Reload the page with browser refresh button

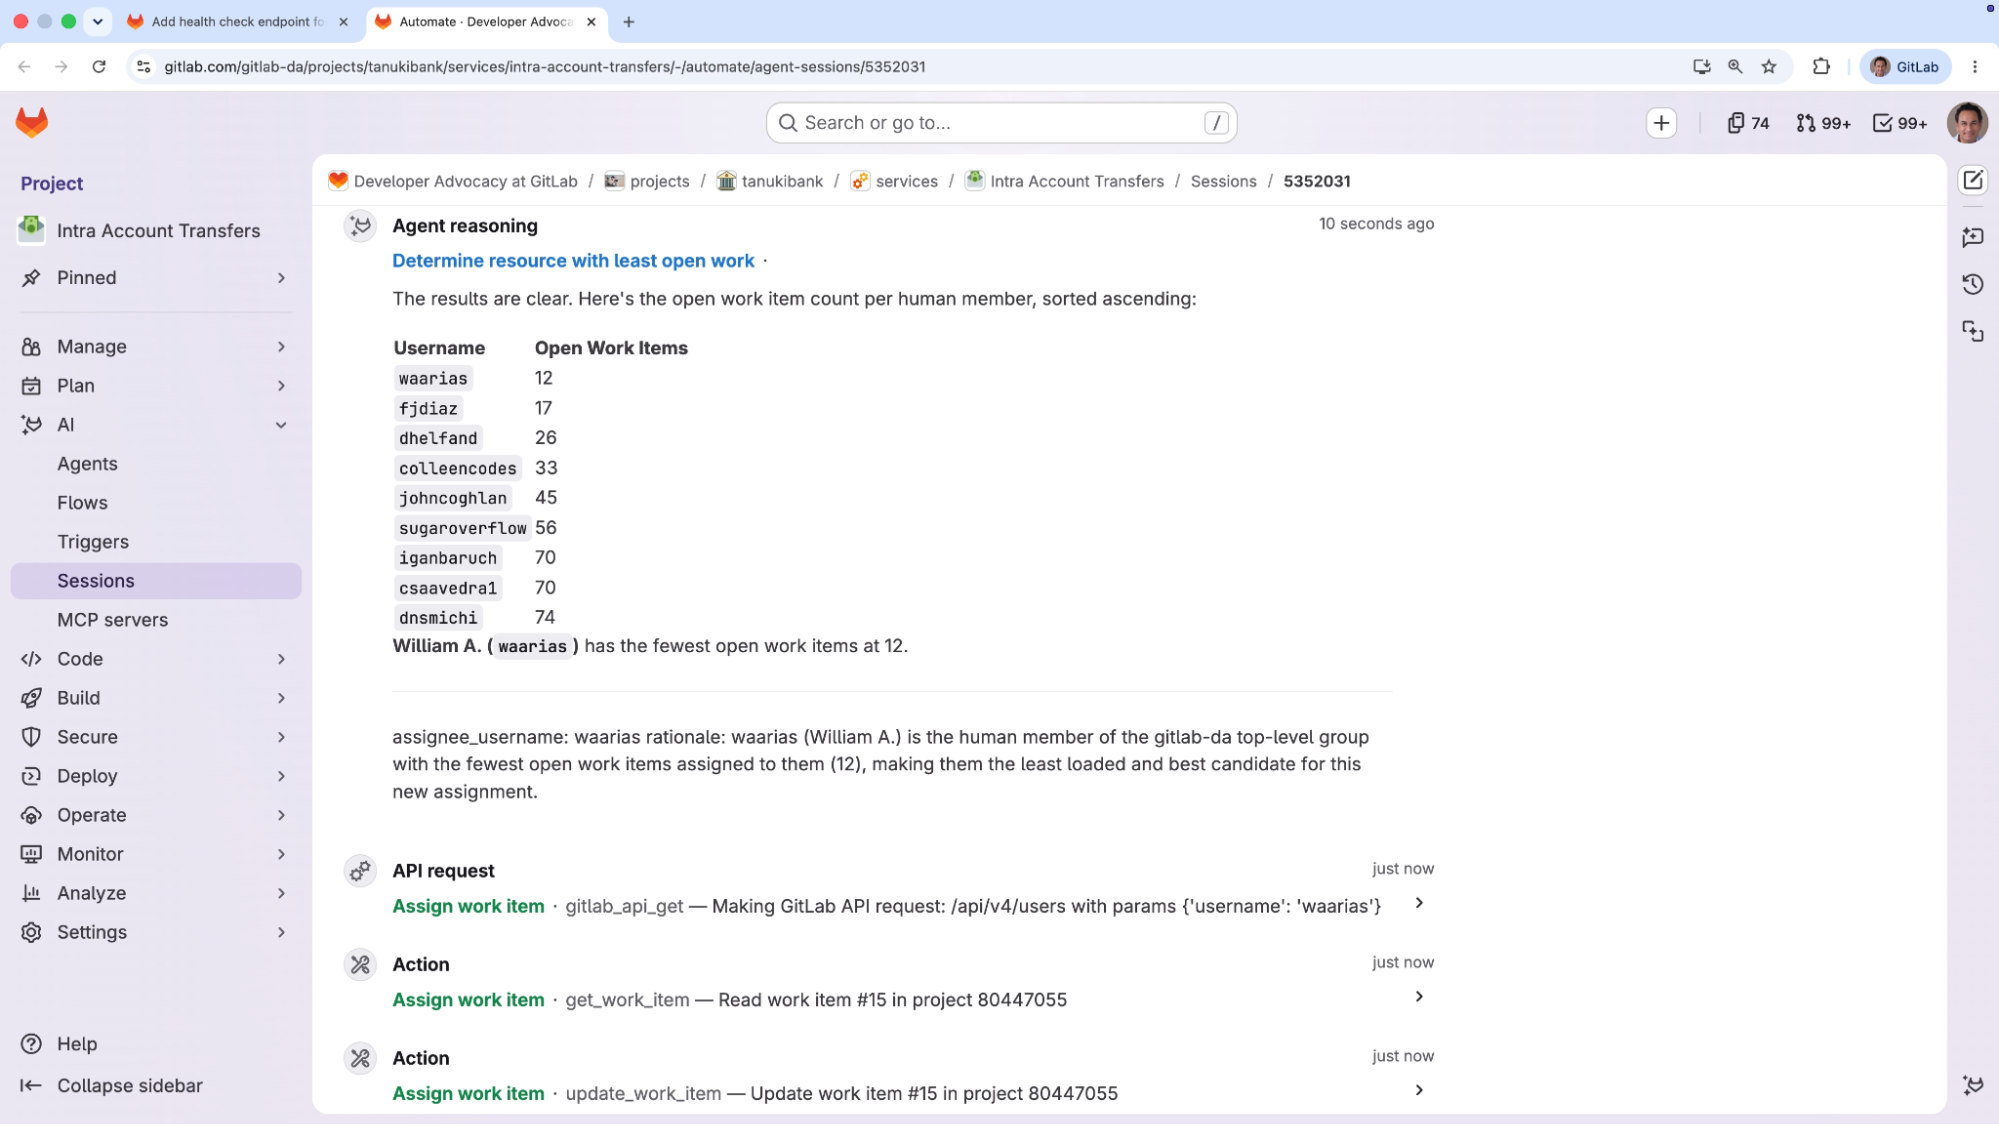pos(98,67)
